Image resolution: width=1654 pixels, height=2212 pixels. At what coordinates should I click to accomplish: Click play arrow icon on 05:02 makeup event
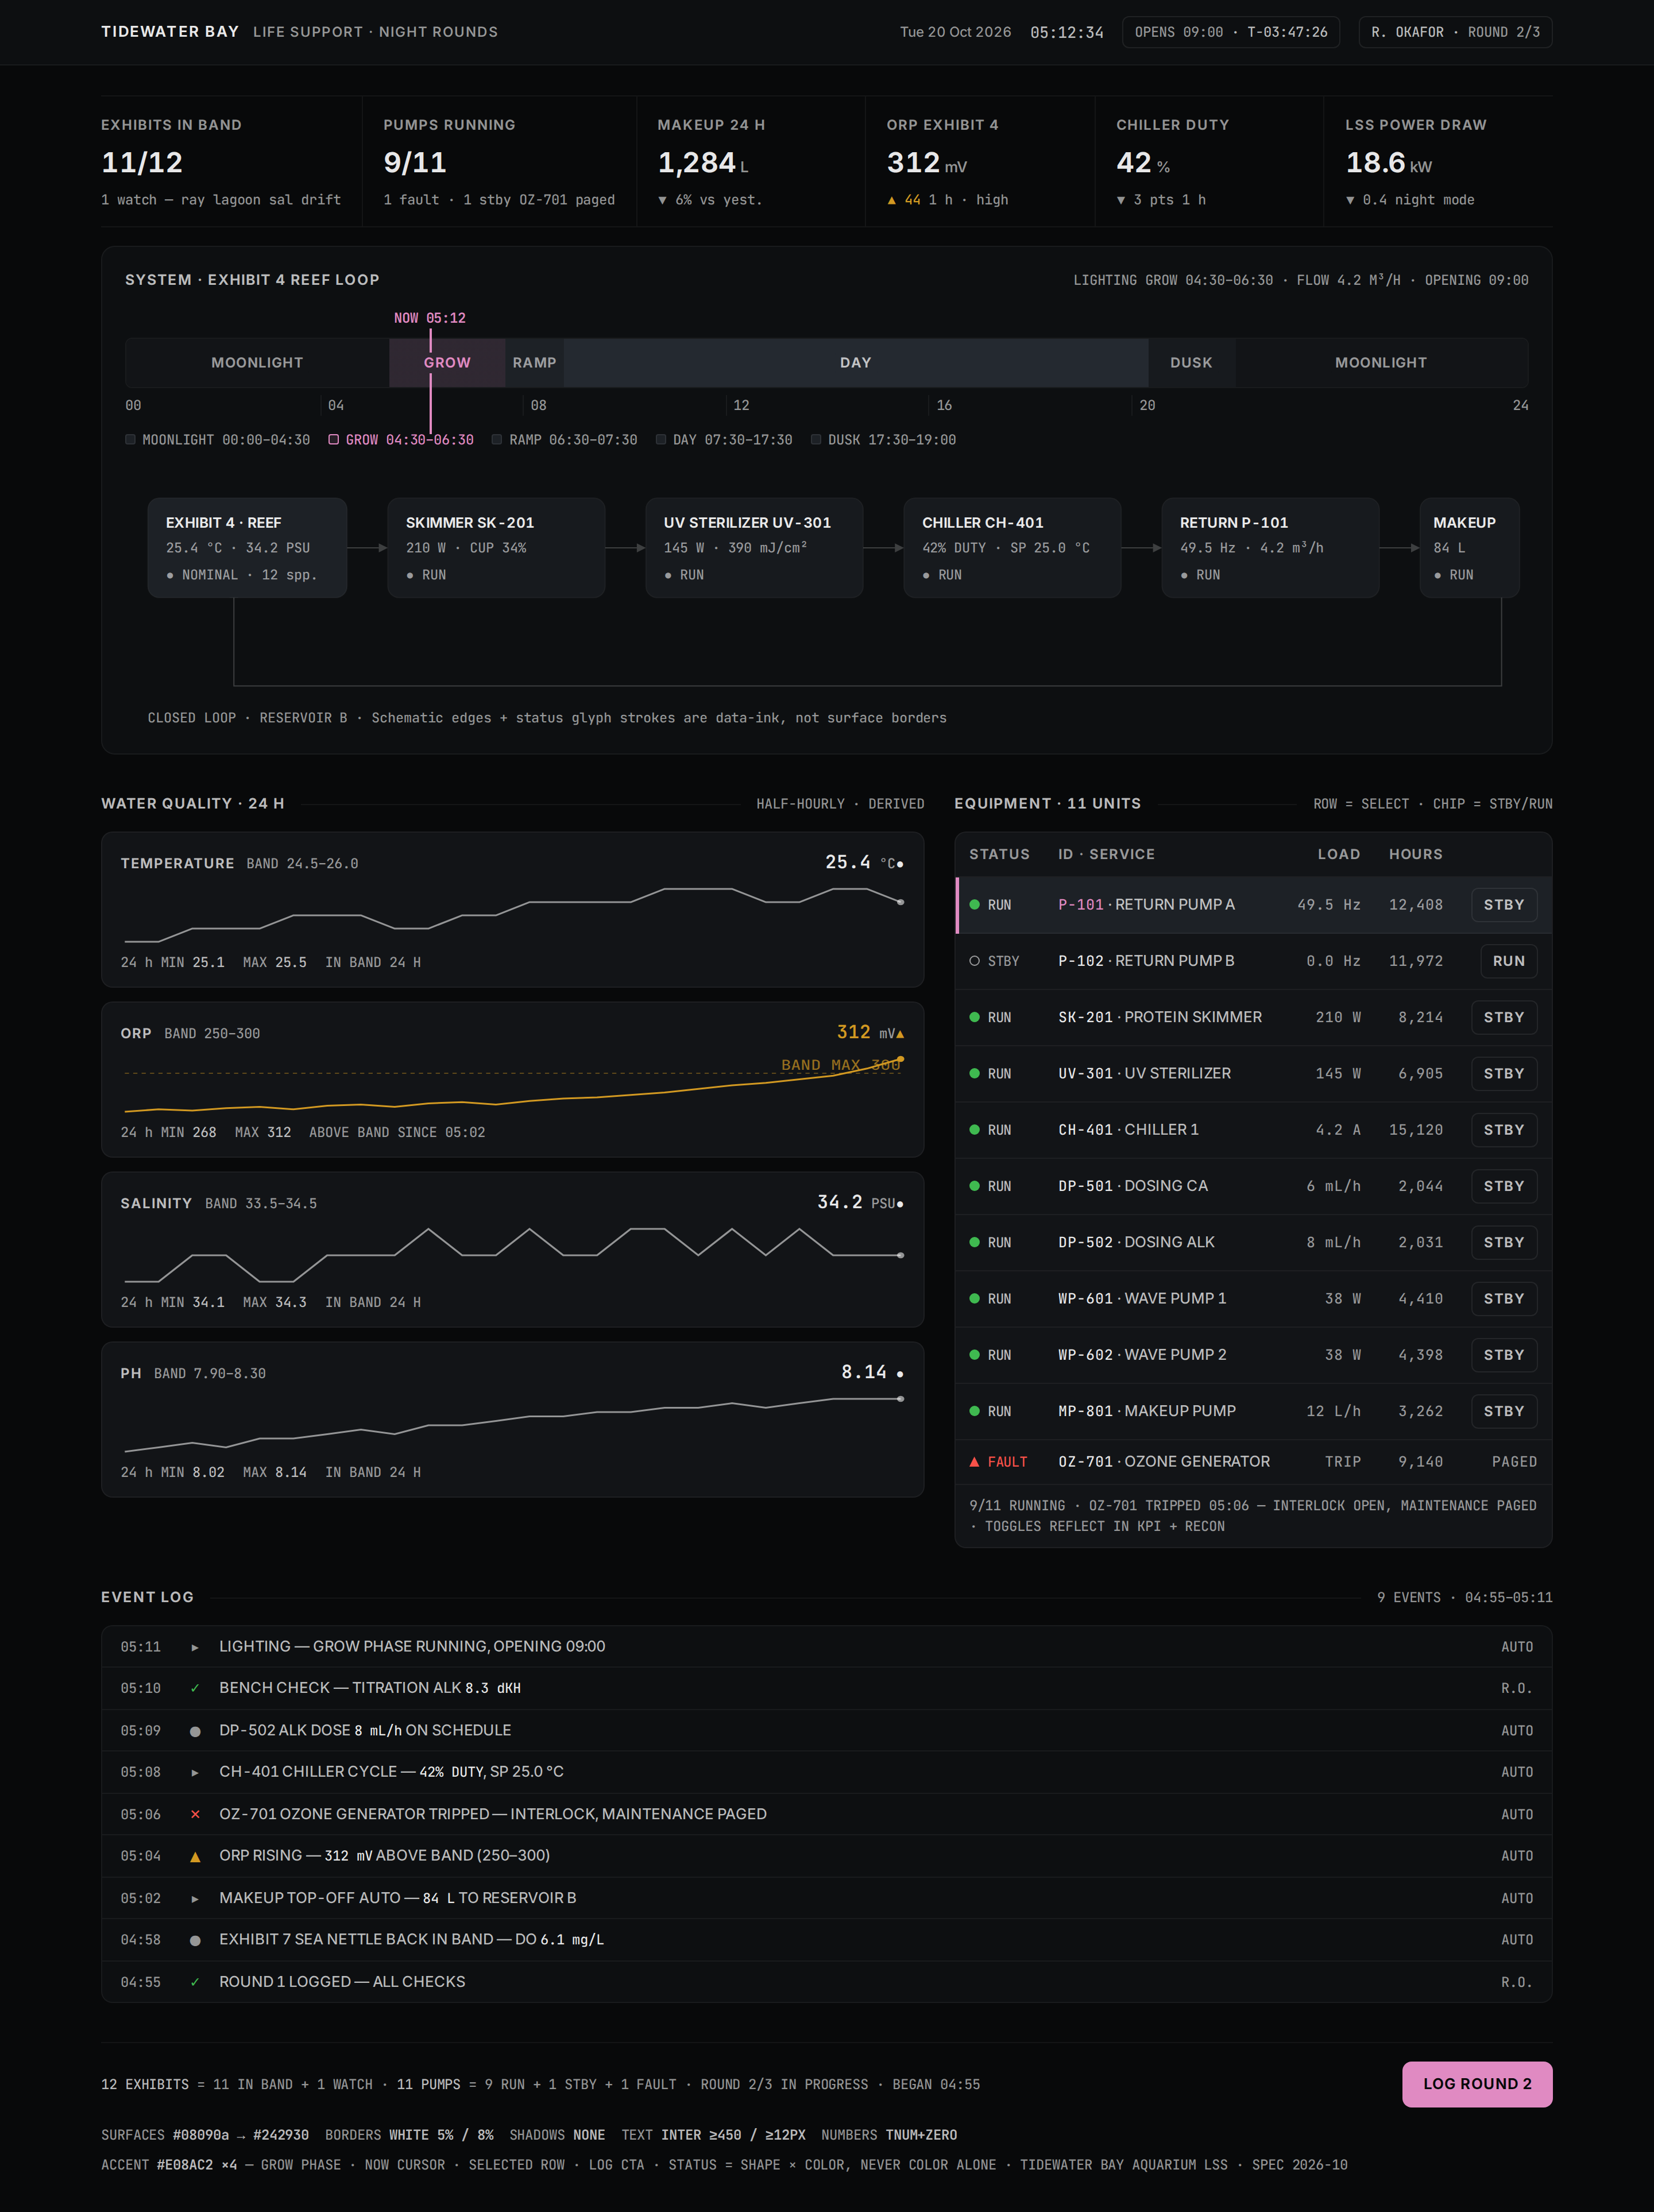[x=195, y=1898]
